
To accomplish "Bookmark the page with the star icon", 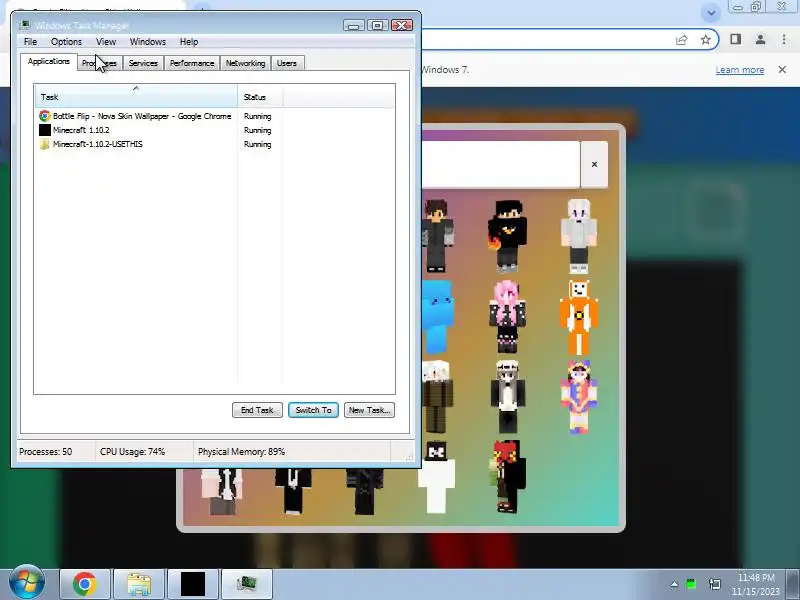I will (706, 39).
